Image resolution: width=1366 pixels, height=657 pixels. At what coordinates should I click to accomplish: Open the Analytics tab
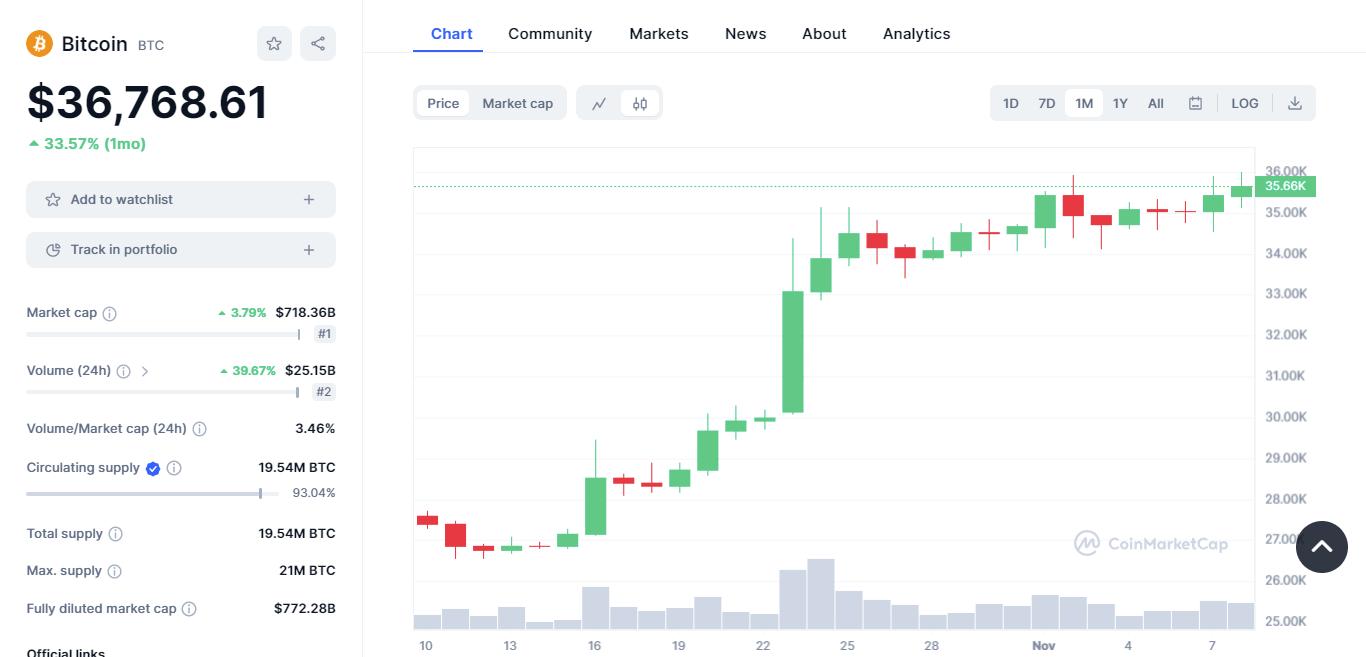(916, 34)
